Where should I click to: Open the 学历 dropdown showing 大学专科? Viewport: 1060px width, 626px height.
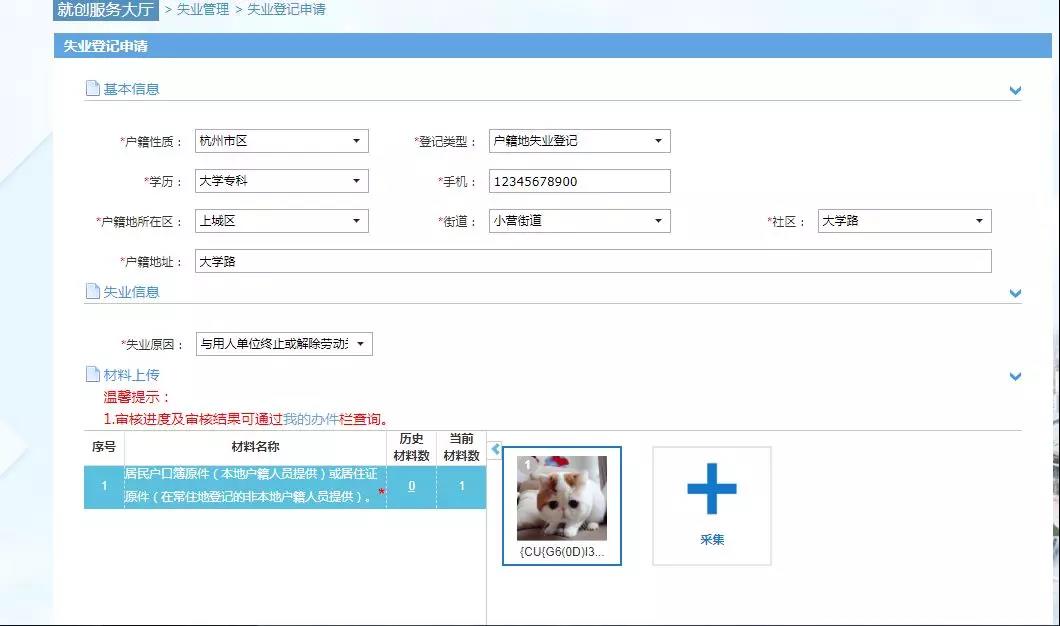(x=281, y=181)
